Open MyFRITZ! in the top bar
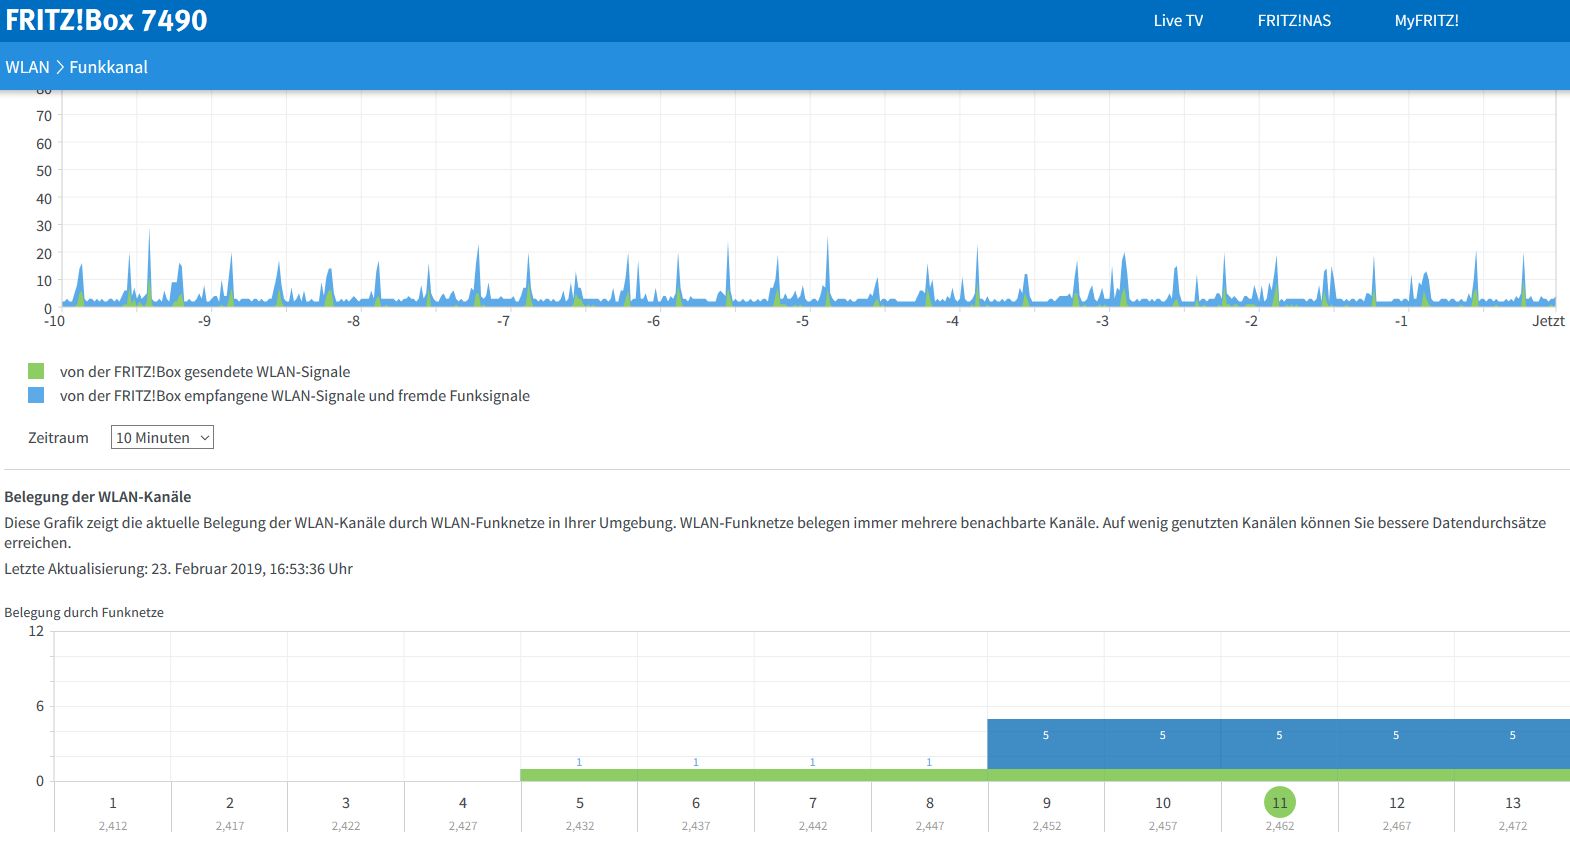Screen dimensions: 1570x847 (1426, 20)
